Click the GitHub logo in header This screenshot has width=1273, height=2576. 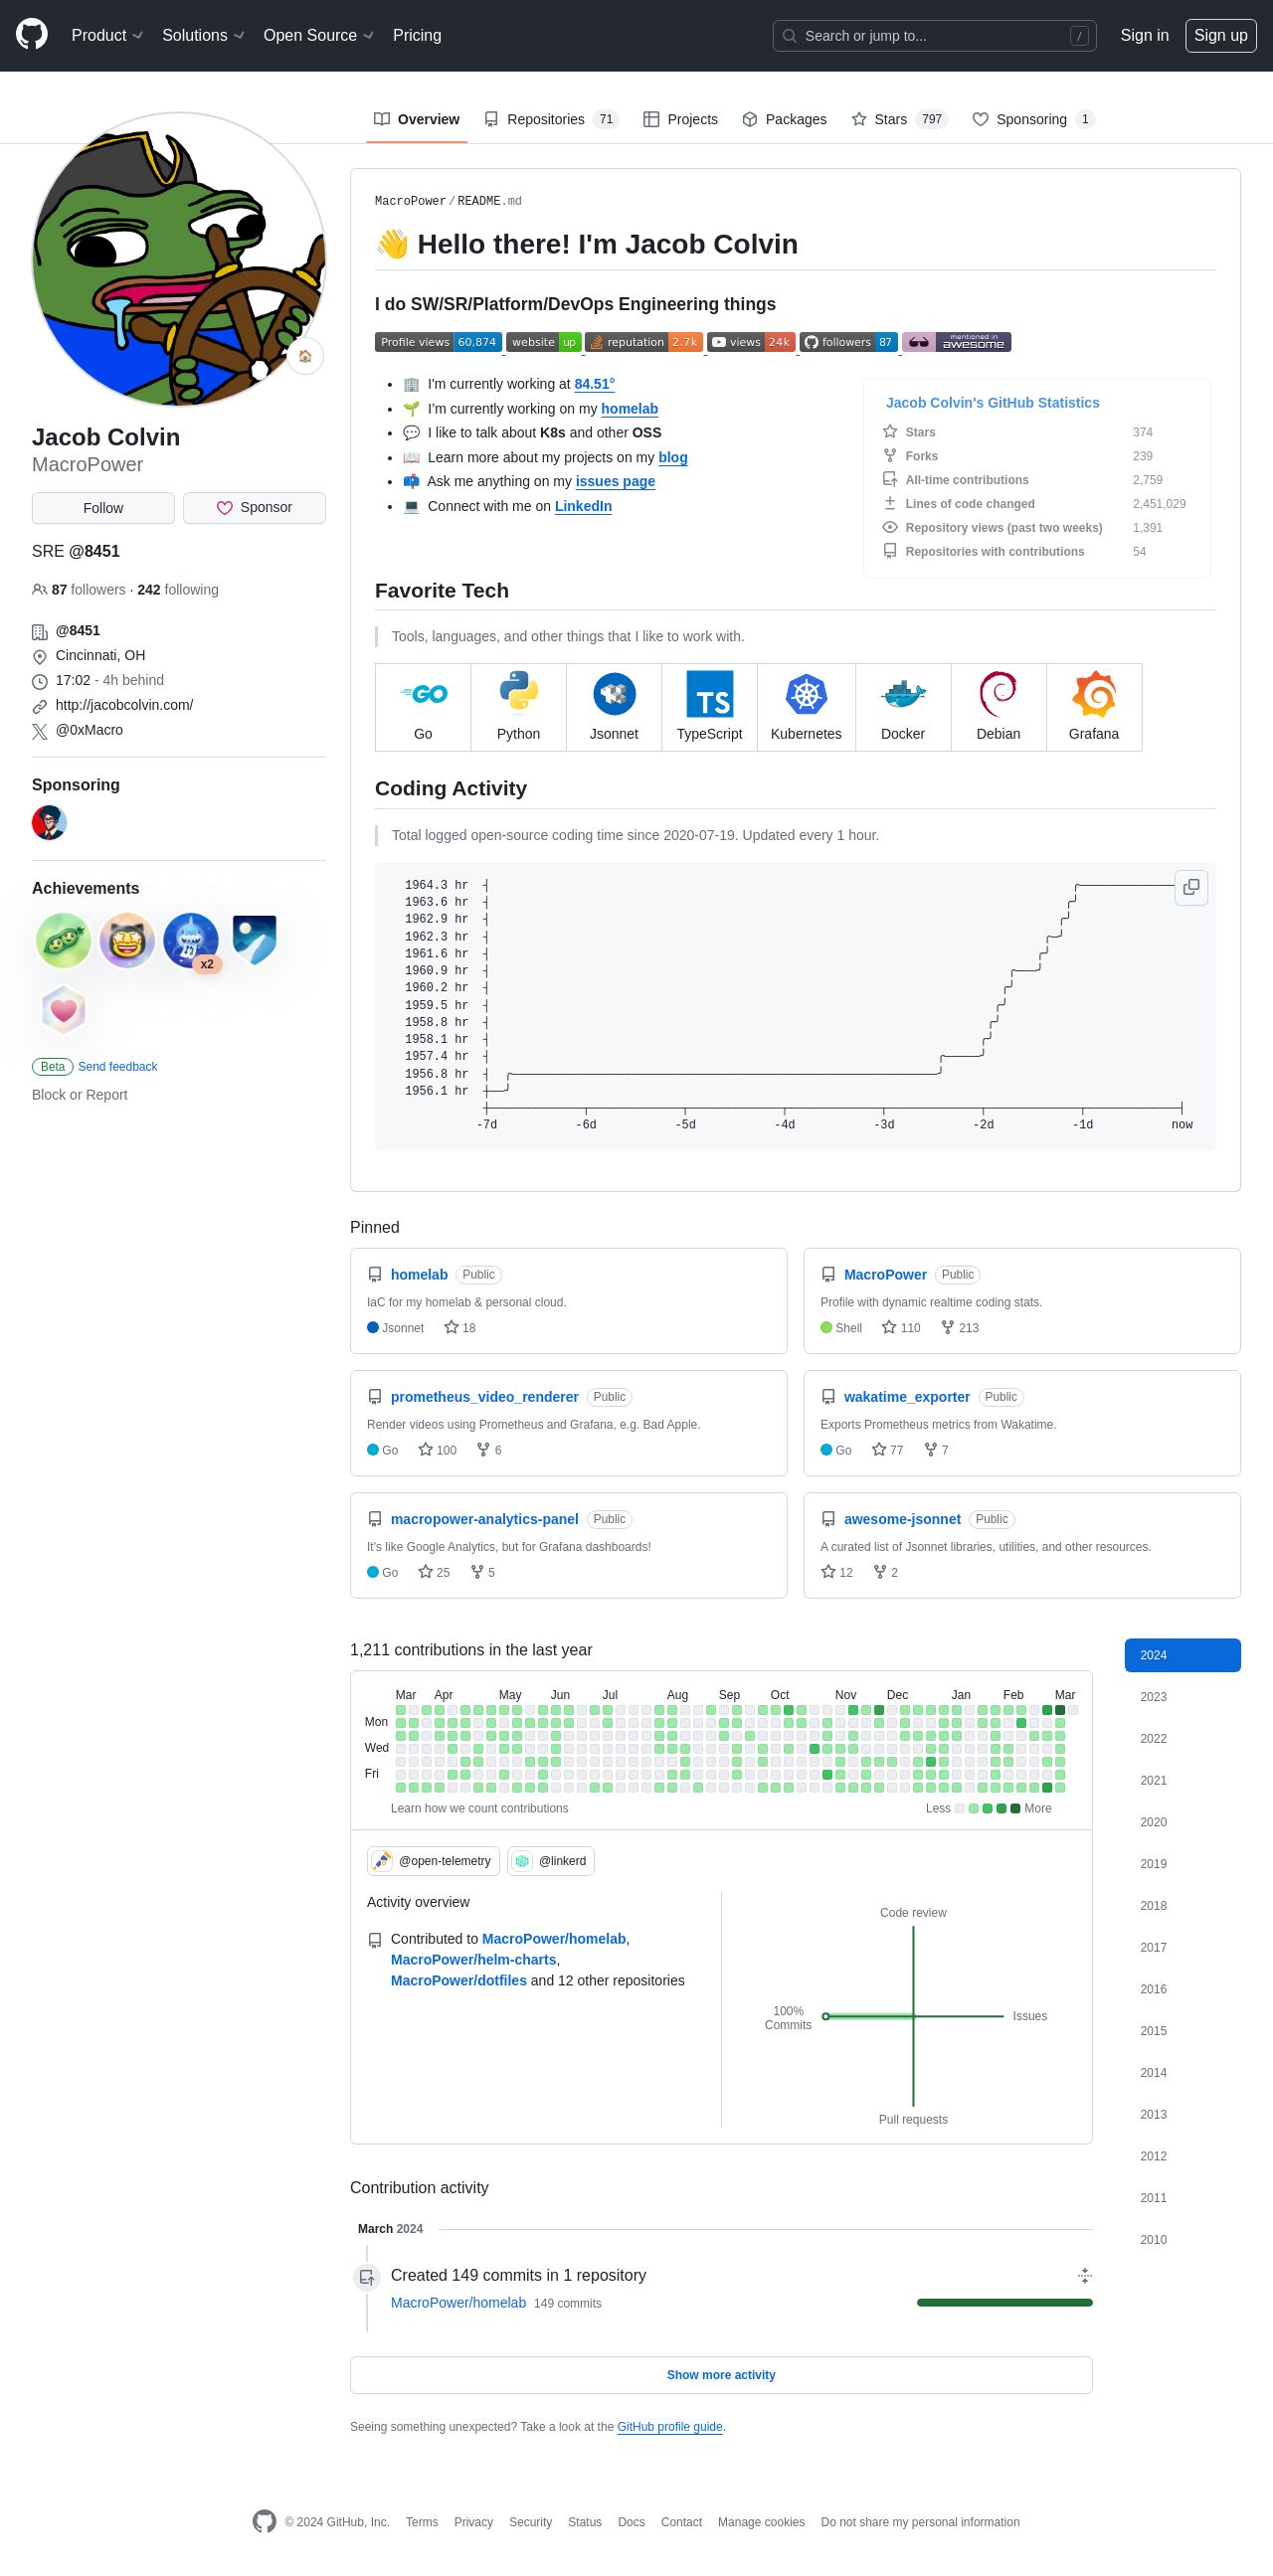(32, 35)
